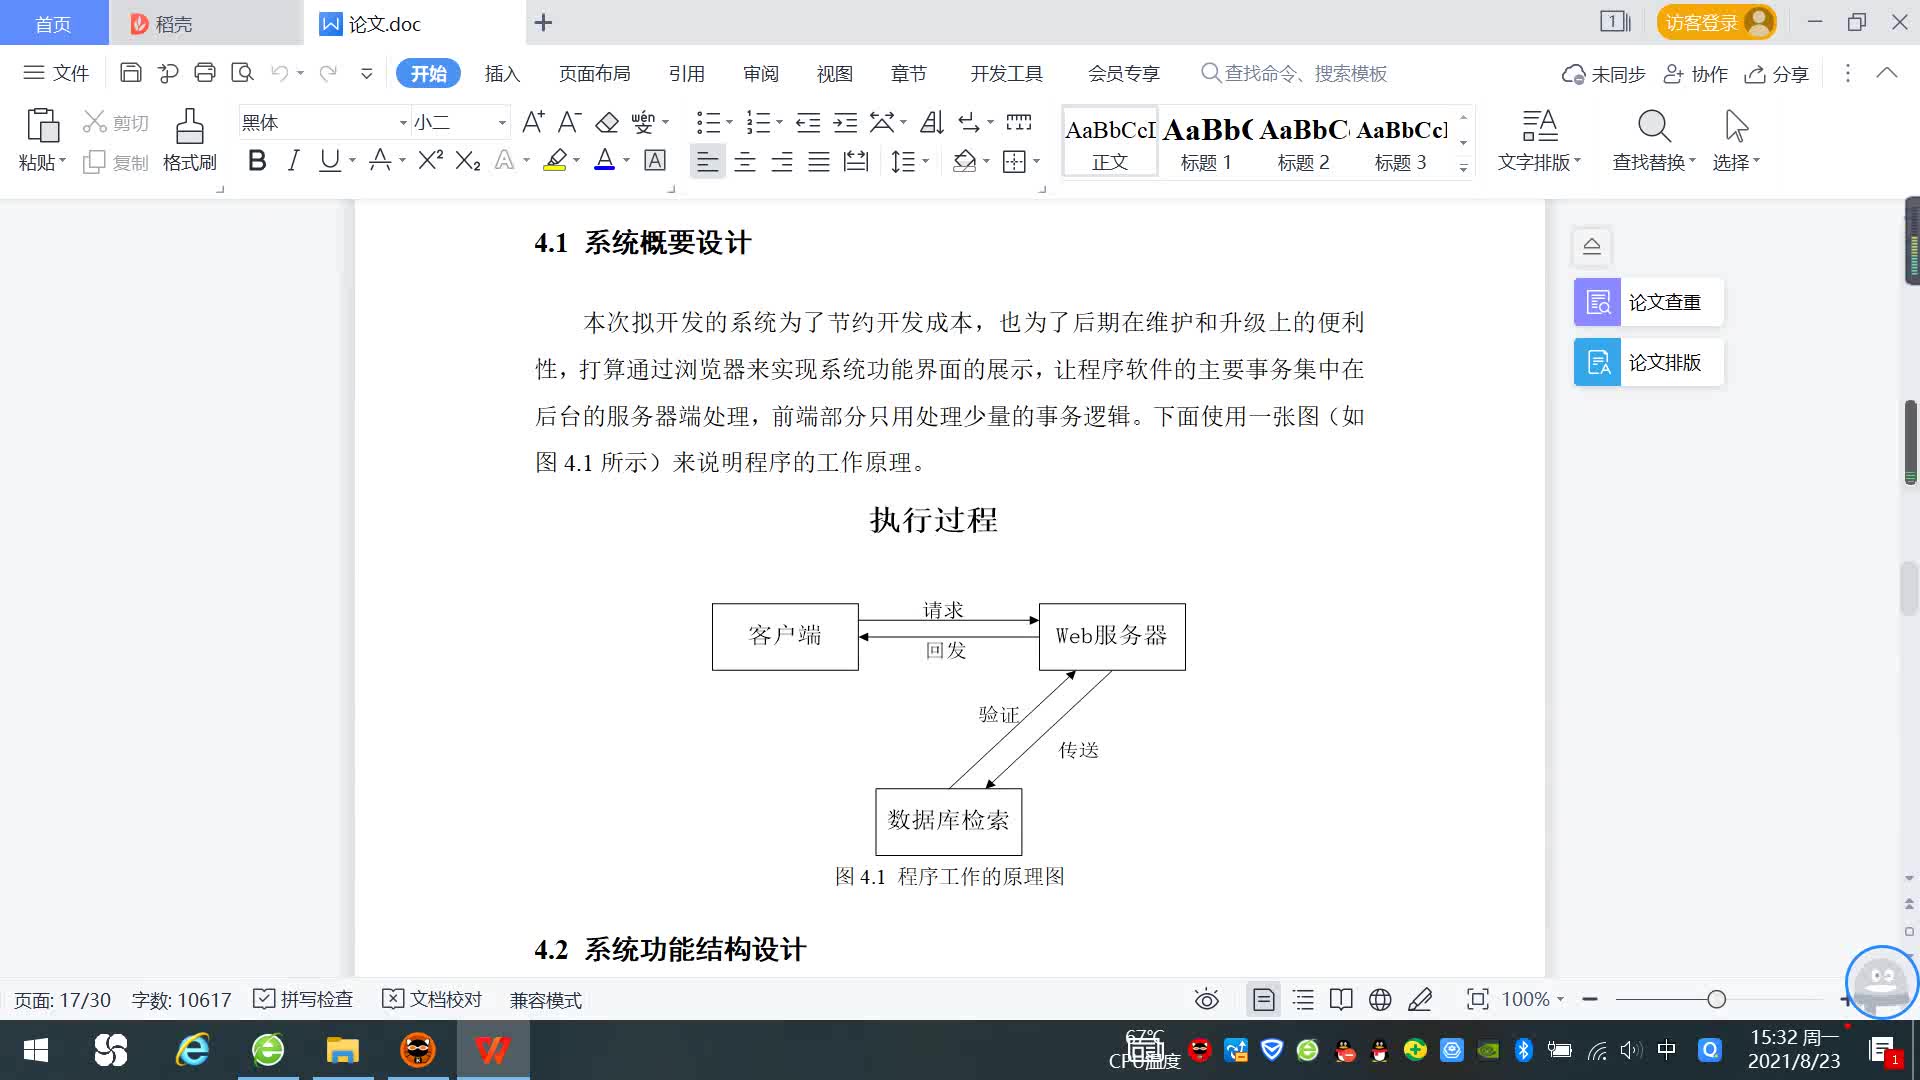
Task: Open a new document tab with plus
Action: (x=543, y=22)
